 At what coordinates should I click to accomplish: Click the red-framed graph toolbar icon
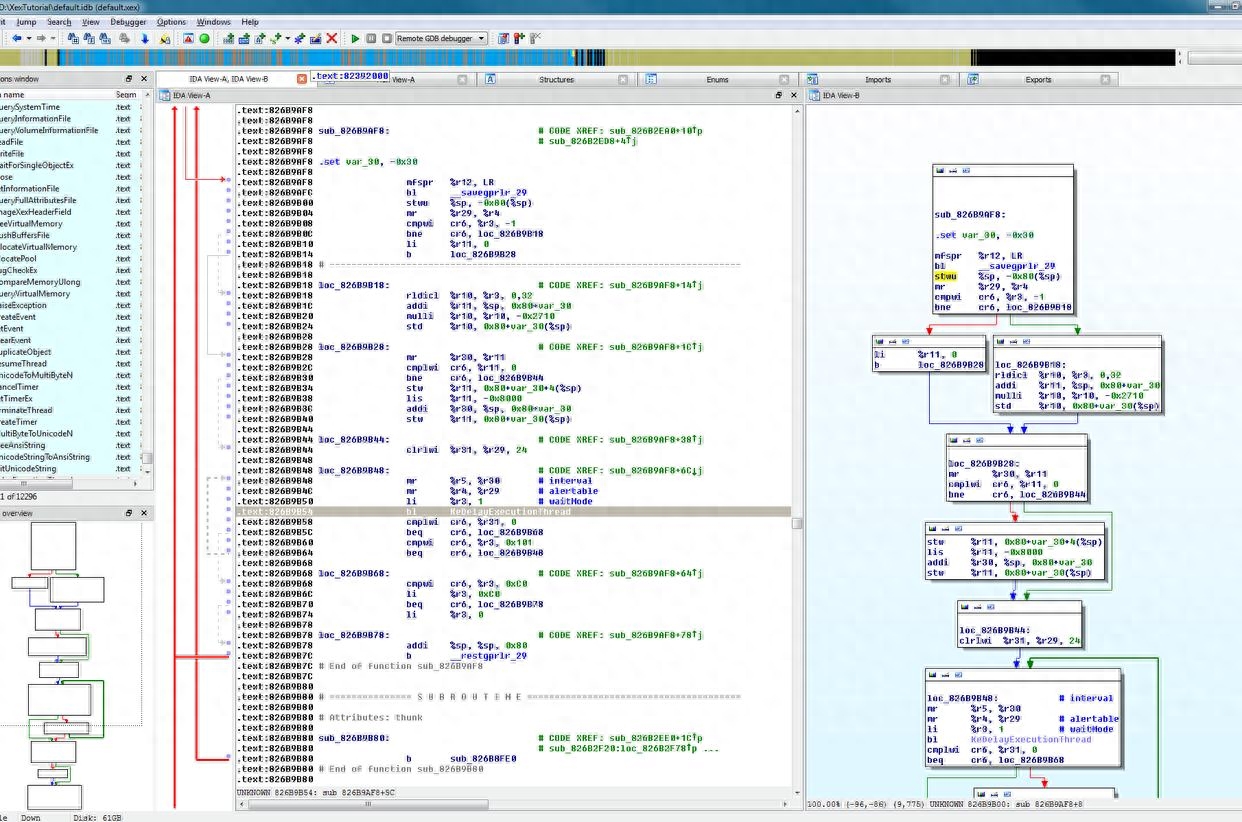tap(189, 38)
